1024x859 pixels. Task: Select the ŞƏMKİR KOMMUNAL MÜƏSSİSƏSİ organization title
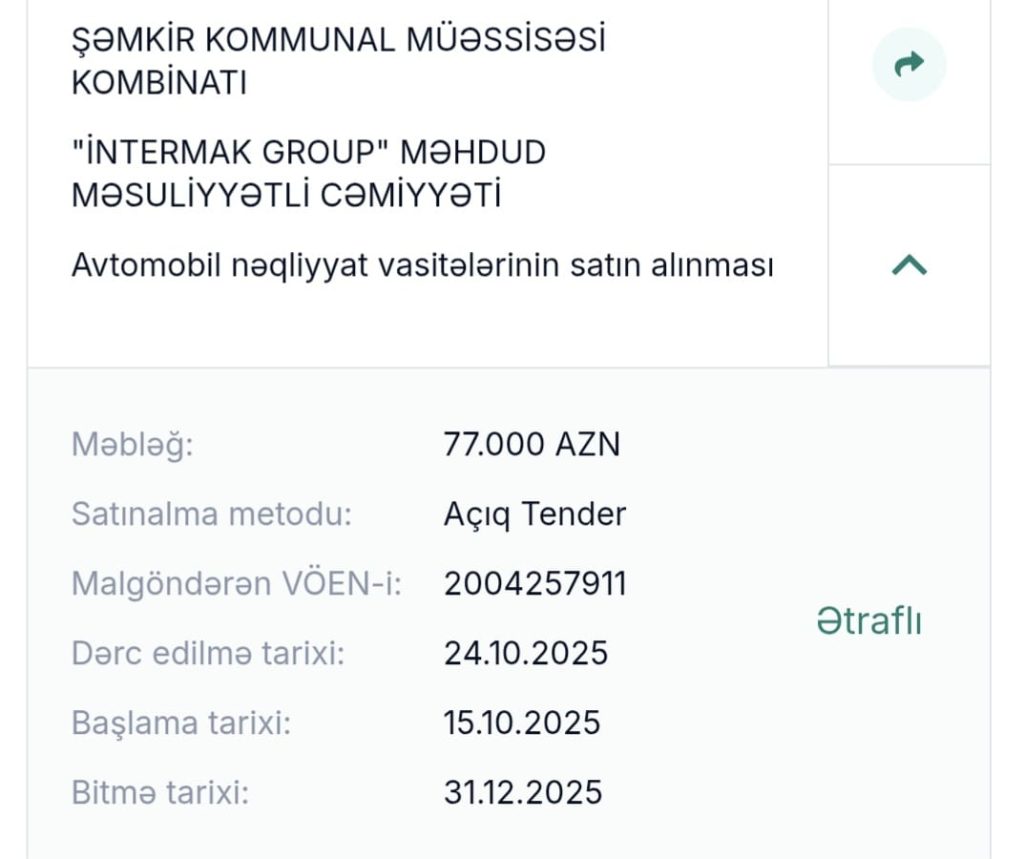pos(338,61)
